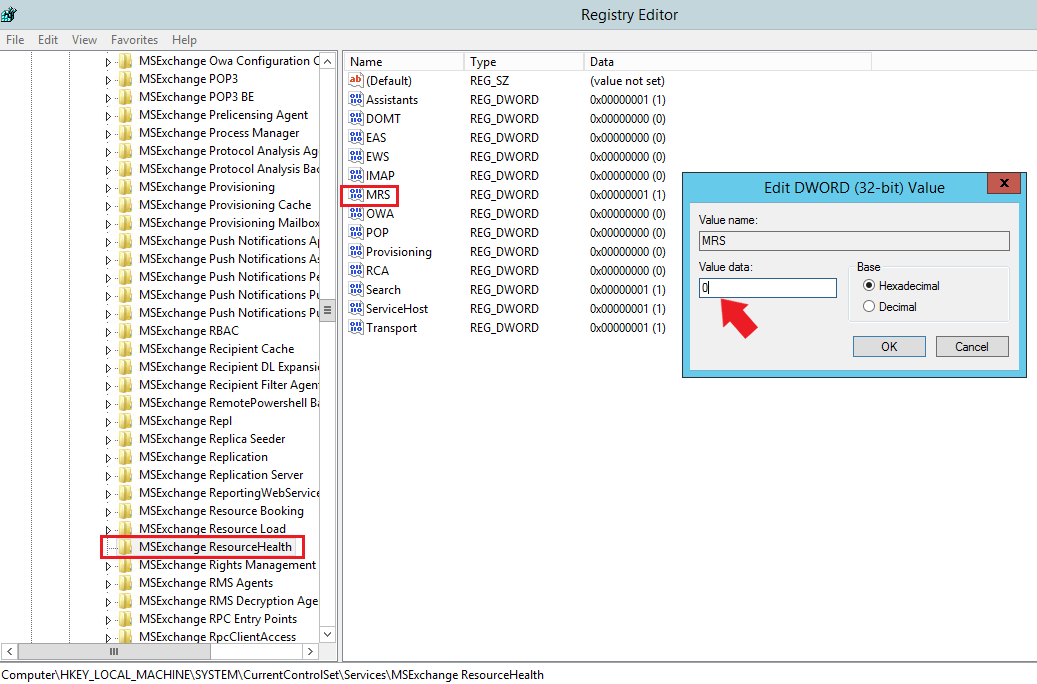Image resolution: width=1037 pixels, height=684 pixels.
Task: Cancel the Edit DWORD dialog
Action: pos(972,347)
